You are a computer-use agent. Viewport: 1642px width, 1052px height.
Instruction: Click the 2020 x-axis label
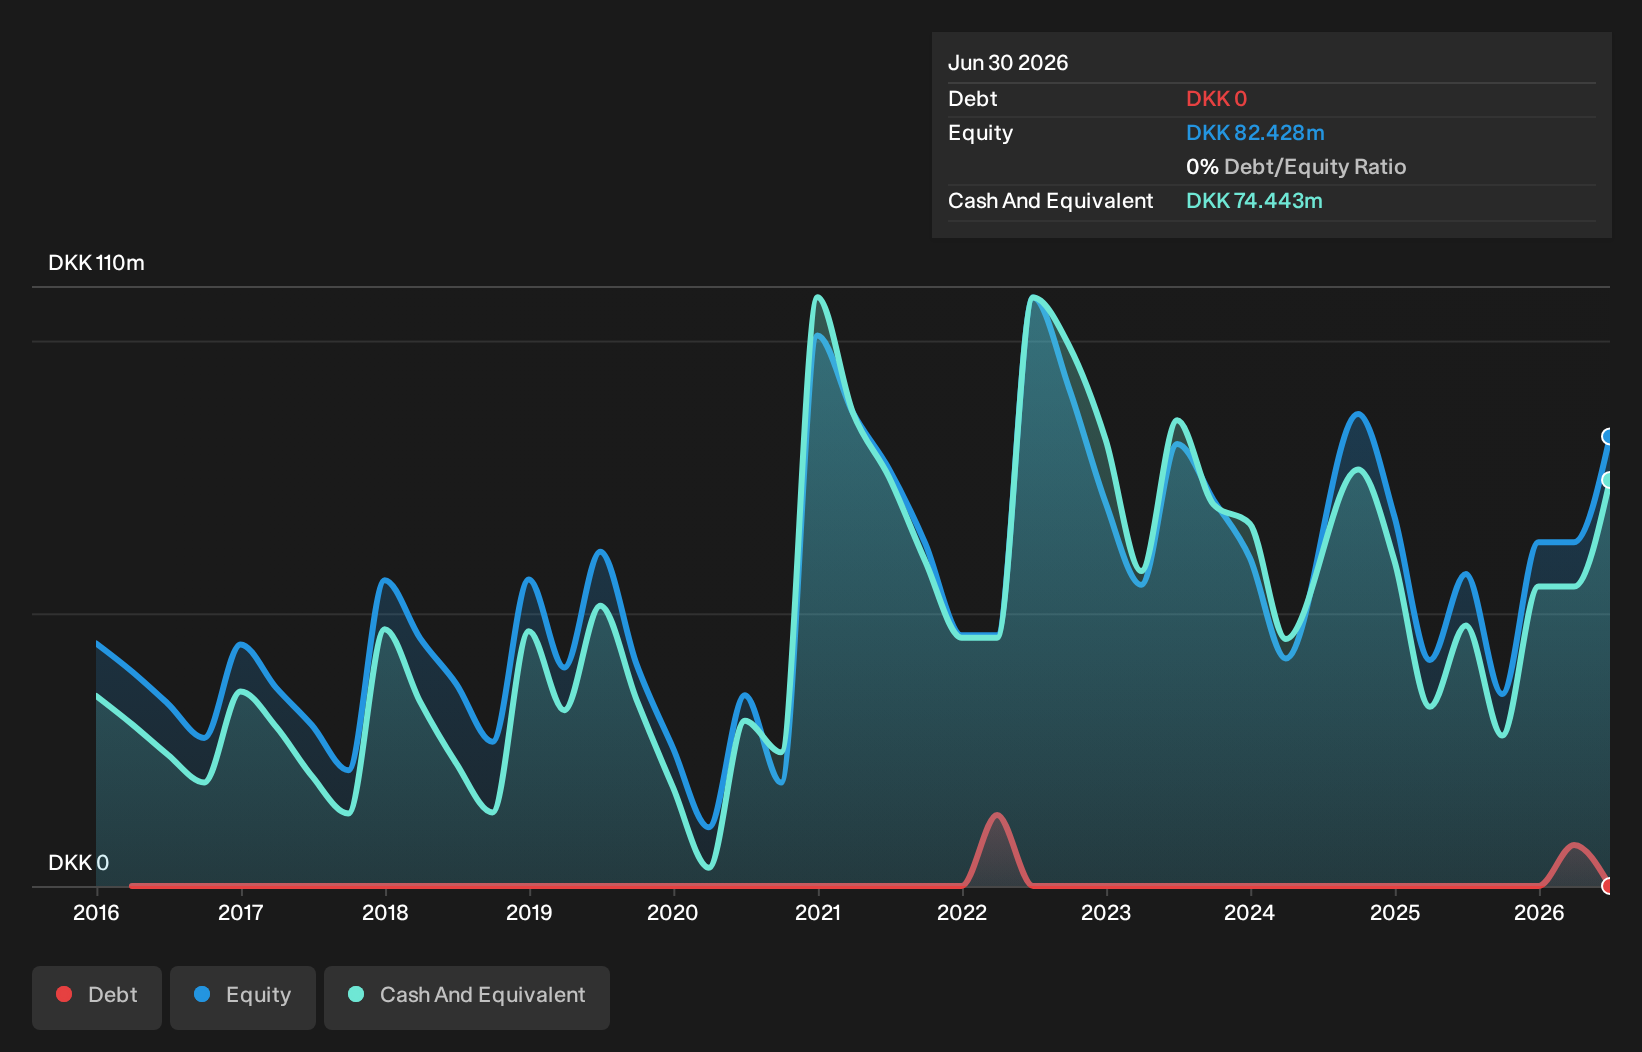click(672, 913)
